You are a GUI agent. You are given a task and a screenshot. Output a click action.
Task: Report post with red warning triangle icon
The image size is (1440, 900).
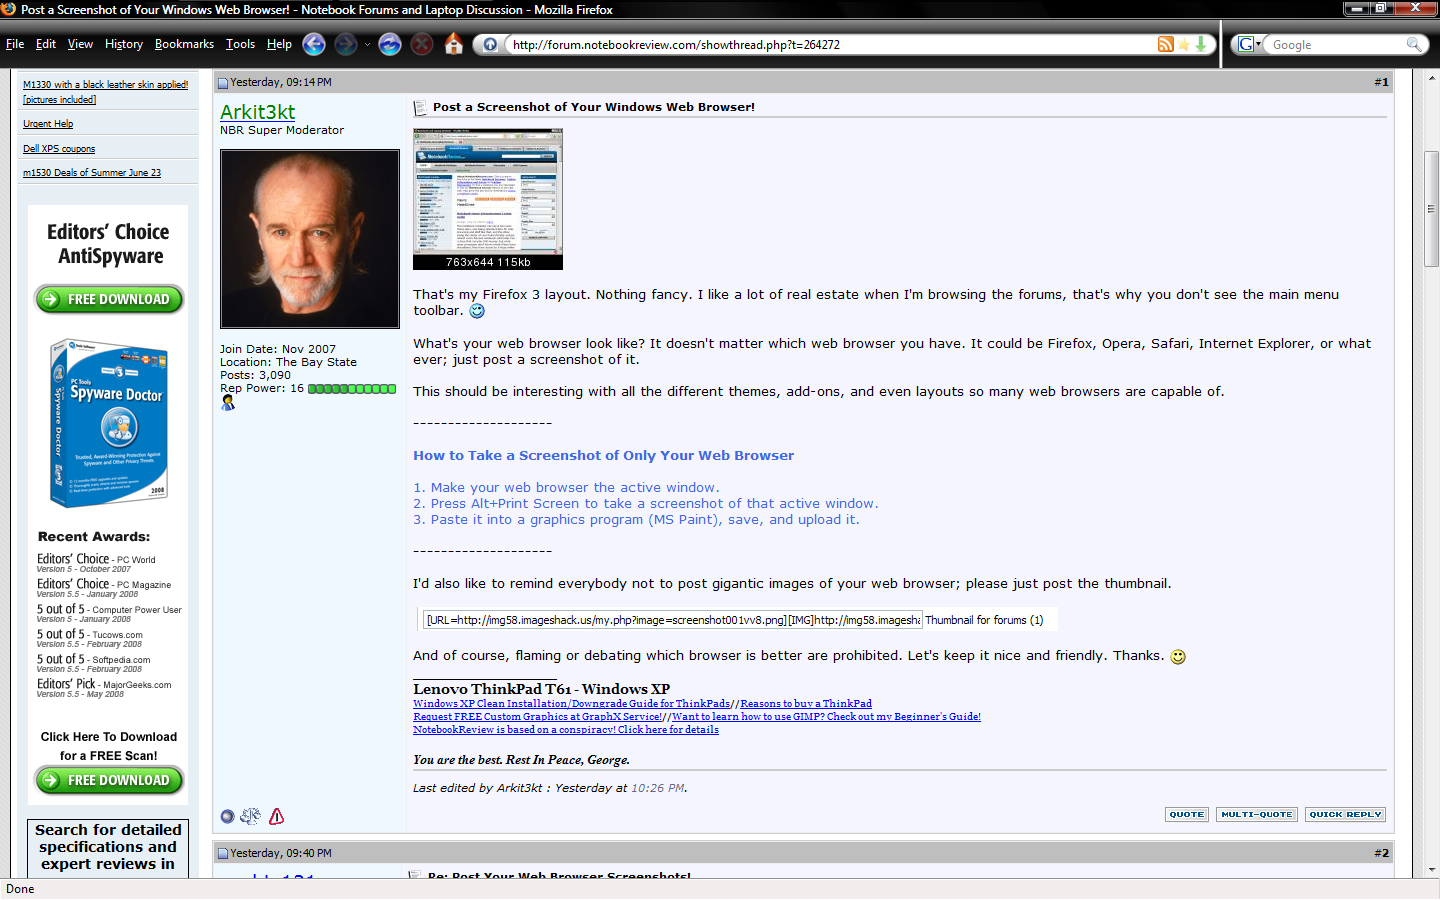(277, 816)
